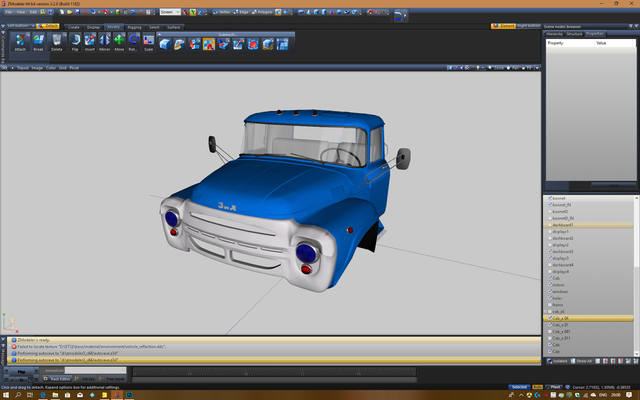Select the Move tool

119,42
